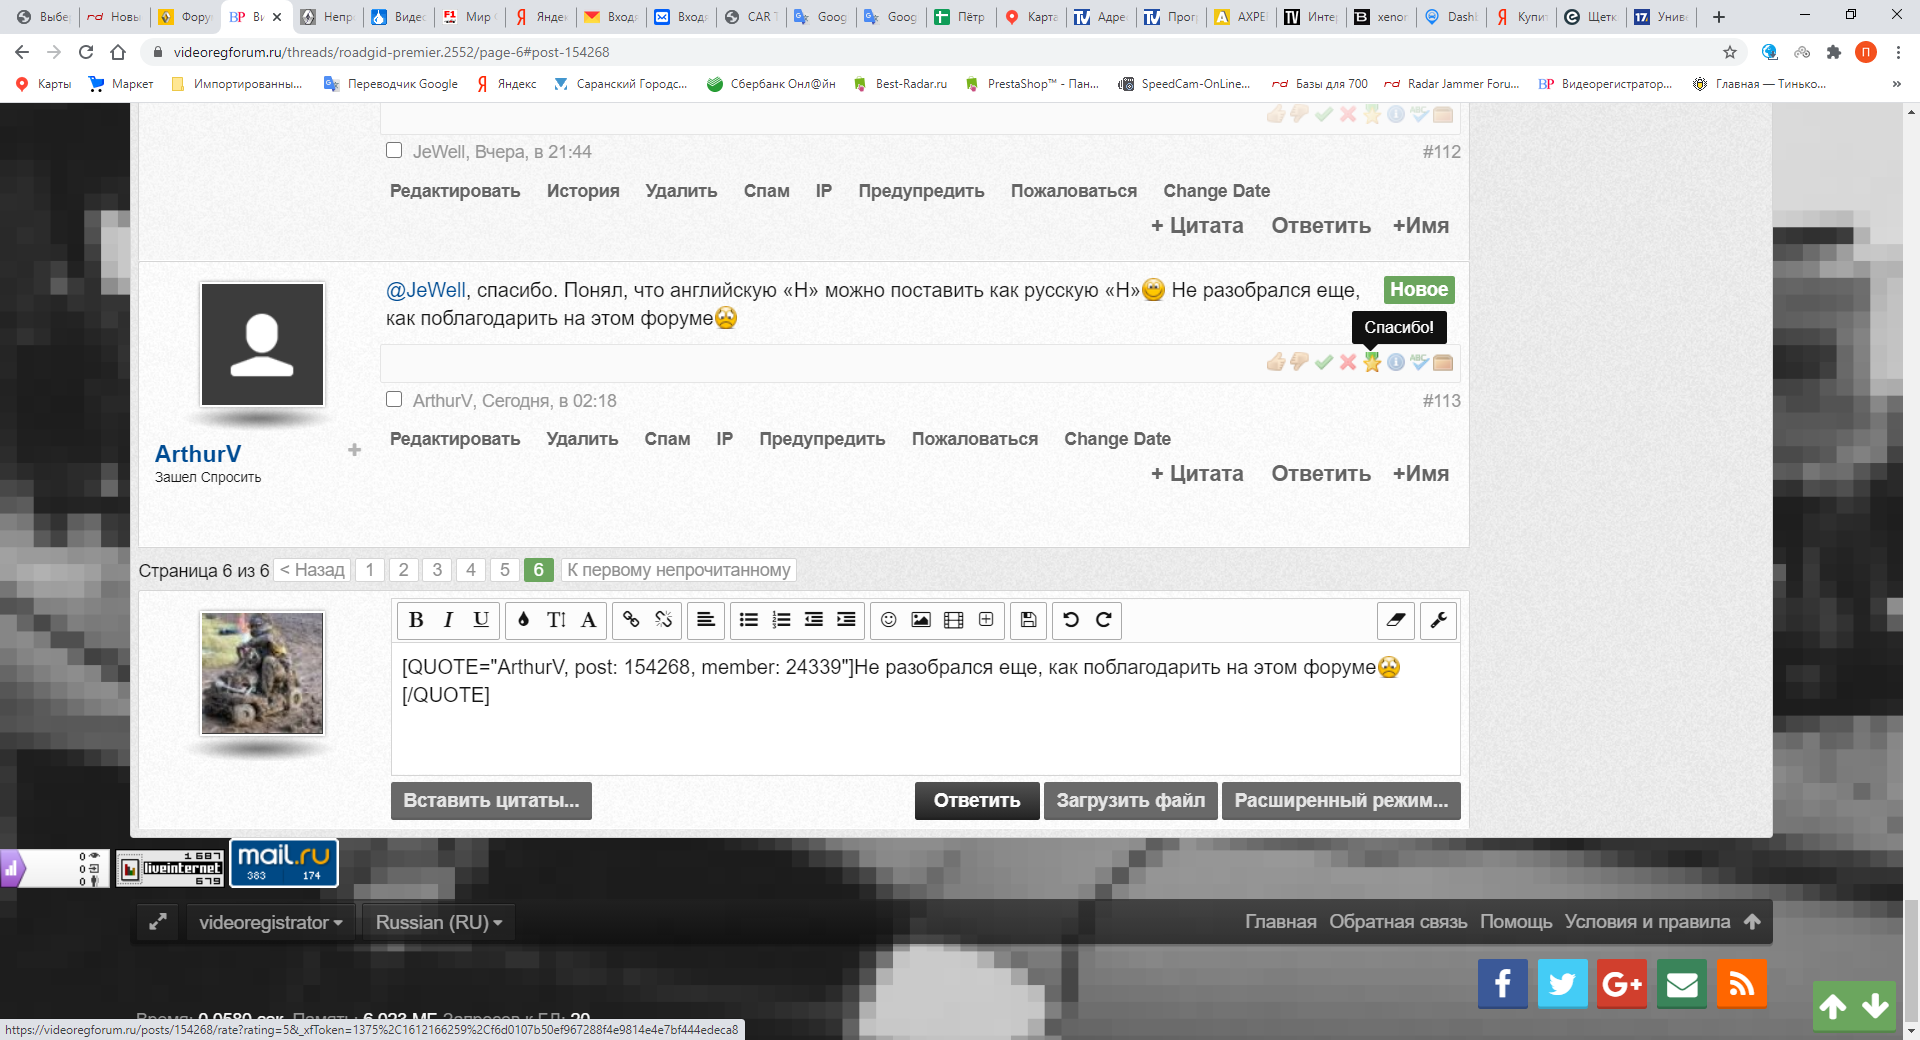
Task: Open the 'Яндекс' bookmark in bookmarks bar
Action: click(507, 84)
